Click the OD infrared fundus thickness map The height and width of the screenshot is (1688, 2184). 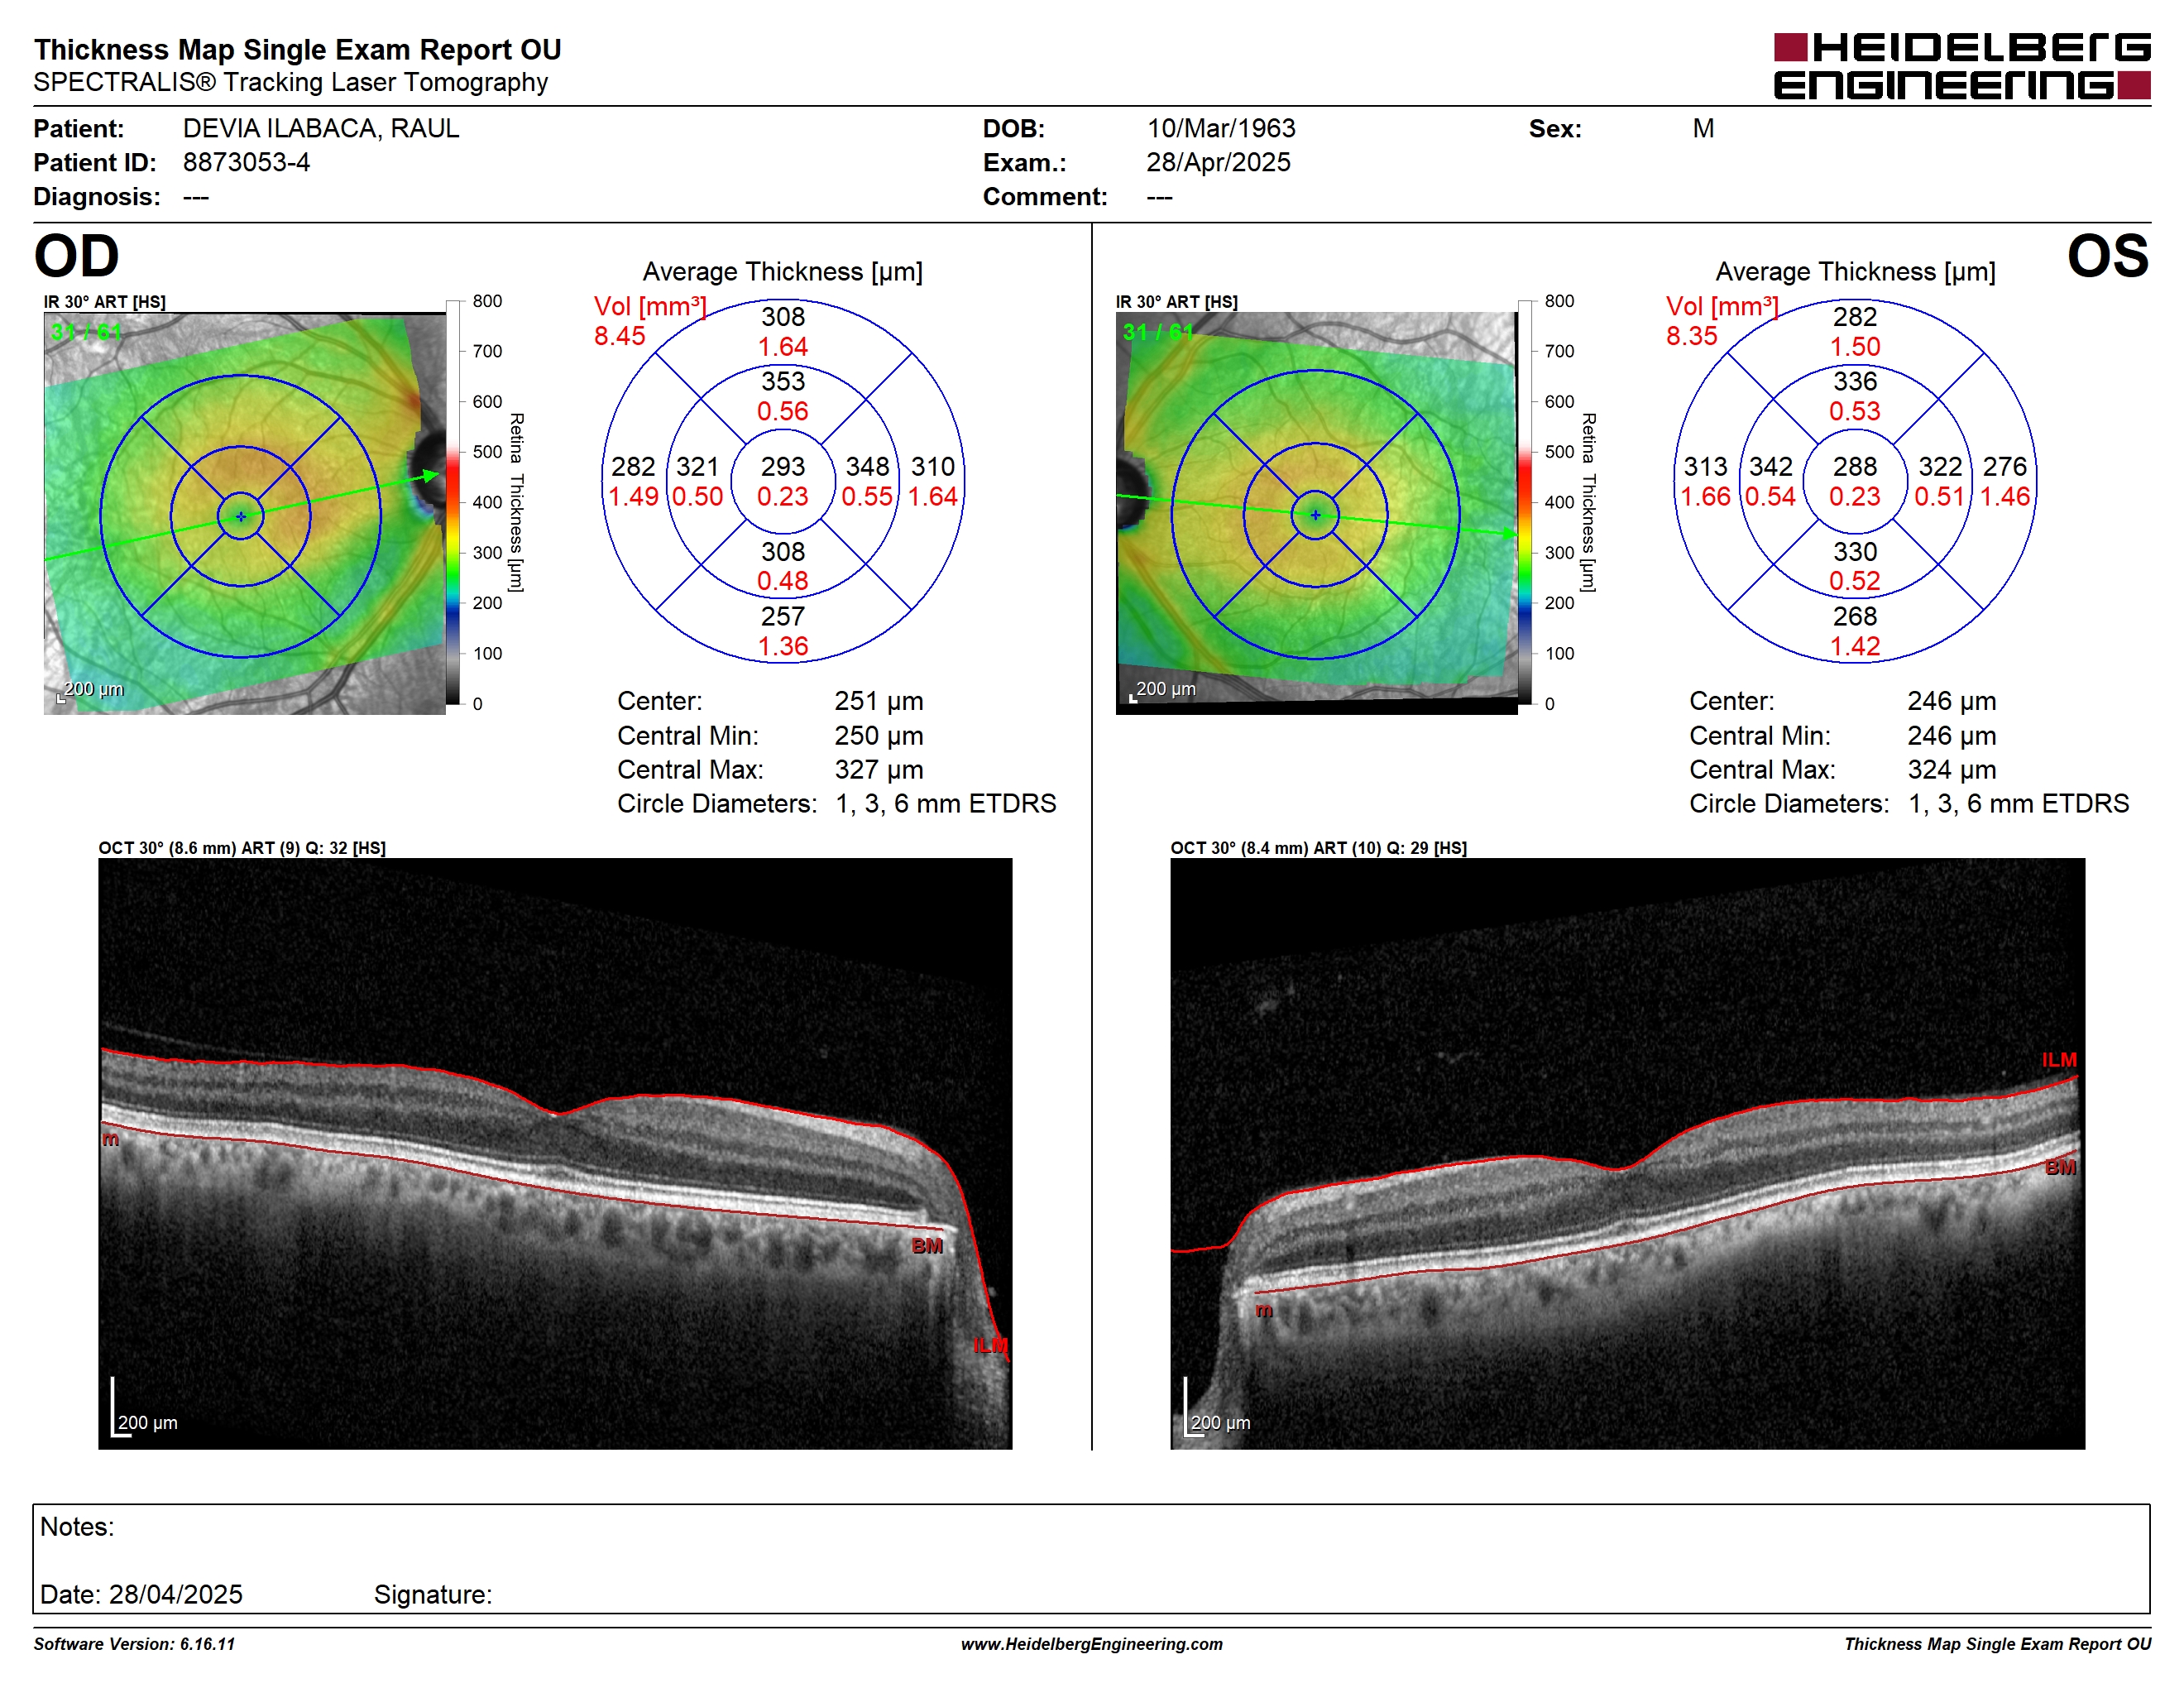pyautogui.click(x=244, y=513)
